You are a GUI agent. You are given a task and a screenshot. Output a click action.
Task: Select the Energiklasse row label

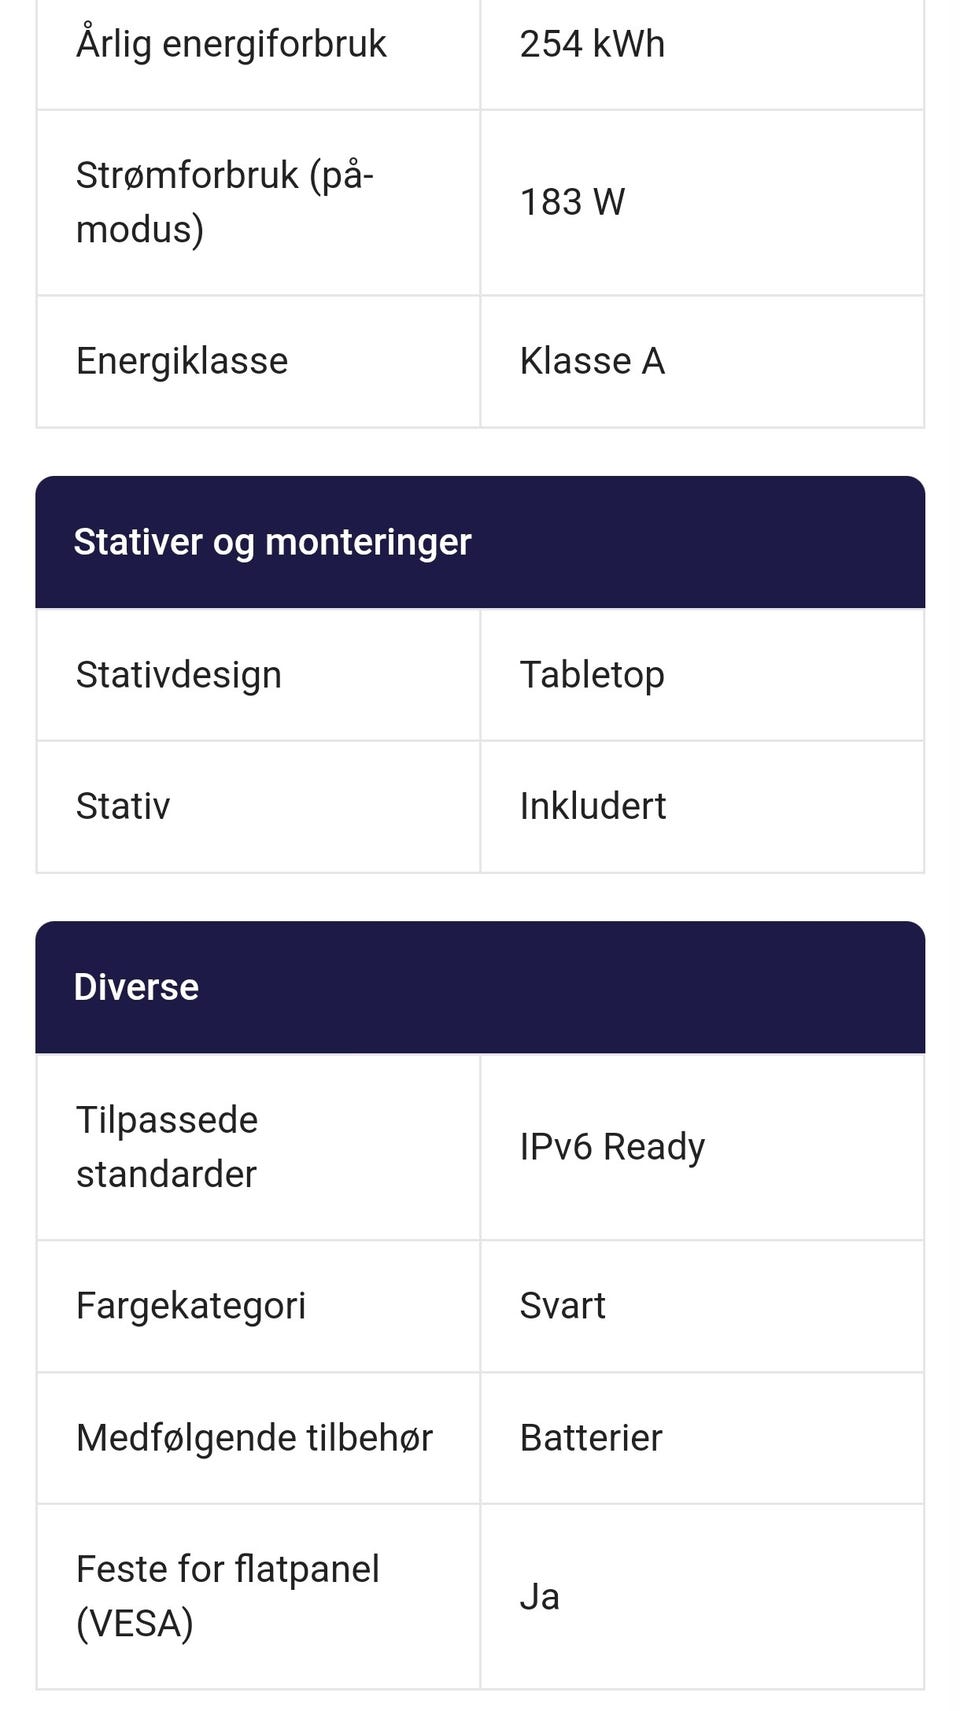[x=182, y=361]
